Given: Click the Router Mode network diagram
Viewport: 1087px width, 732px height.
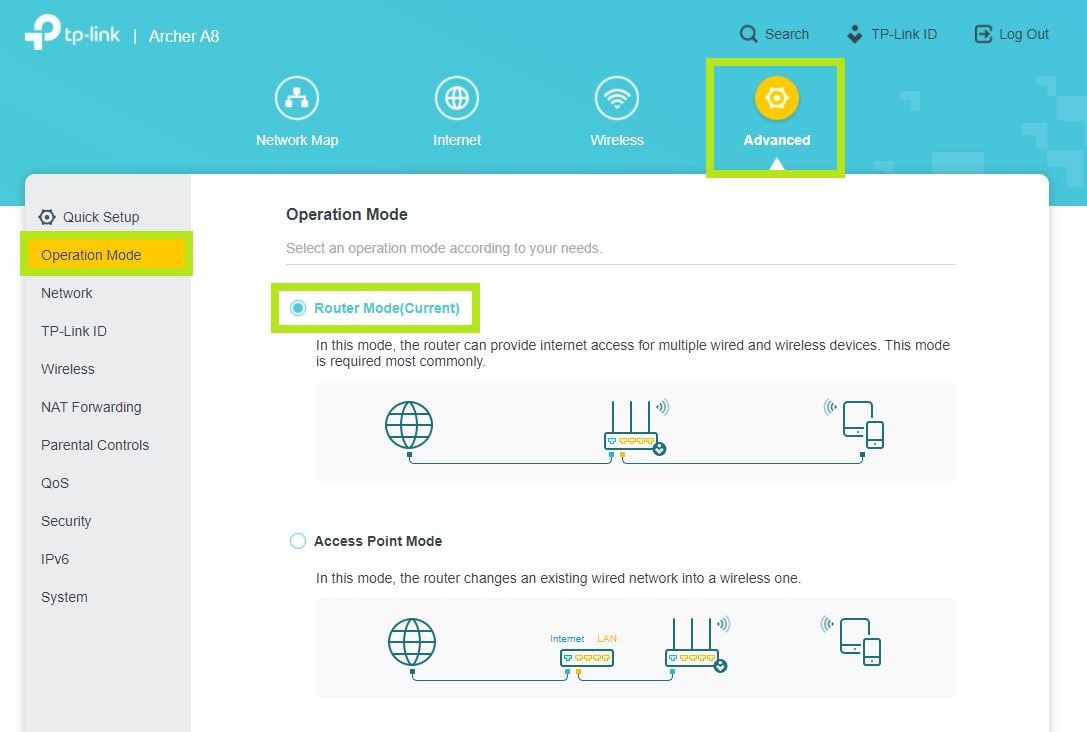Looking at the screenshot, I should pyautogui.click(x=635, y=430).
